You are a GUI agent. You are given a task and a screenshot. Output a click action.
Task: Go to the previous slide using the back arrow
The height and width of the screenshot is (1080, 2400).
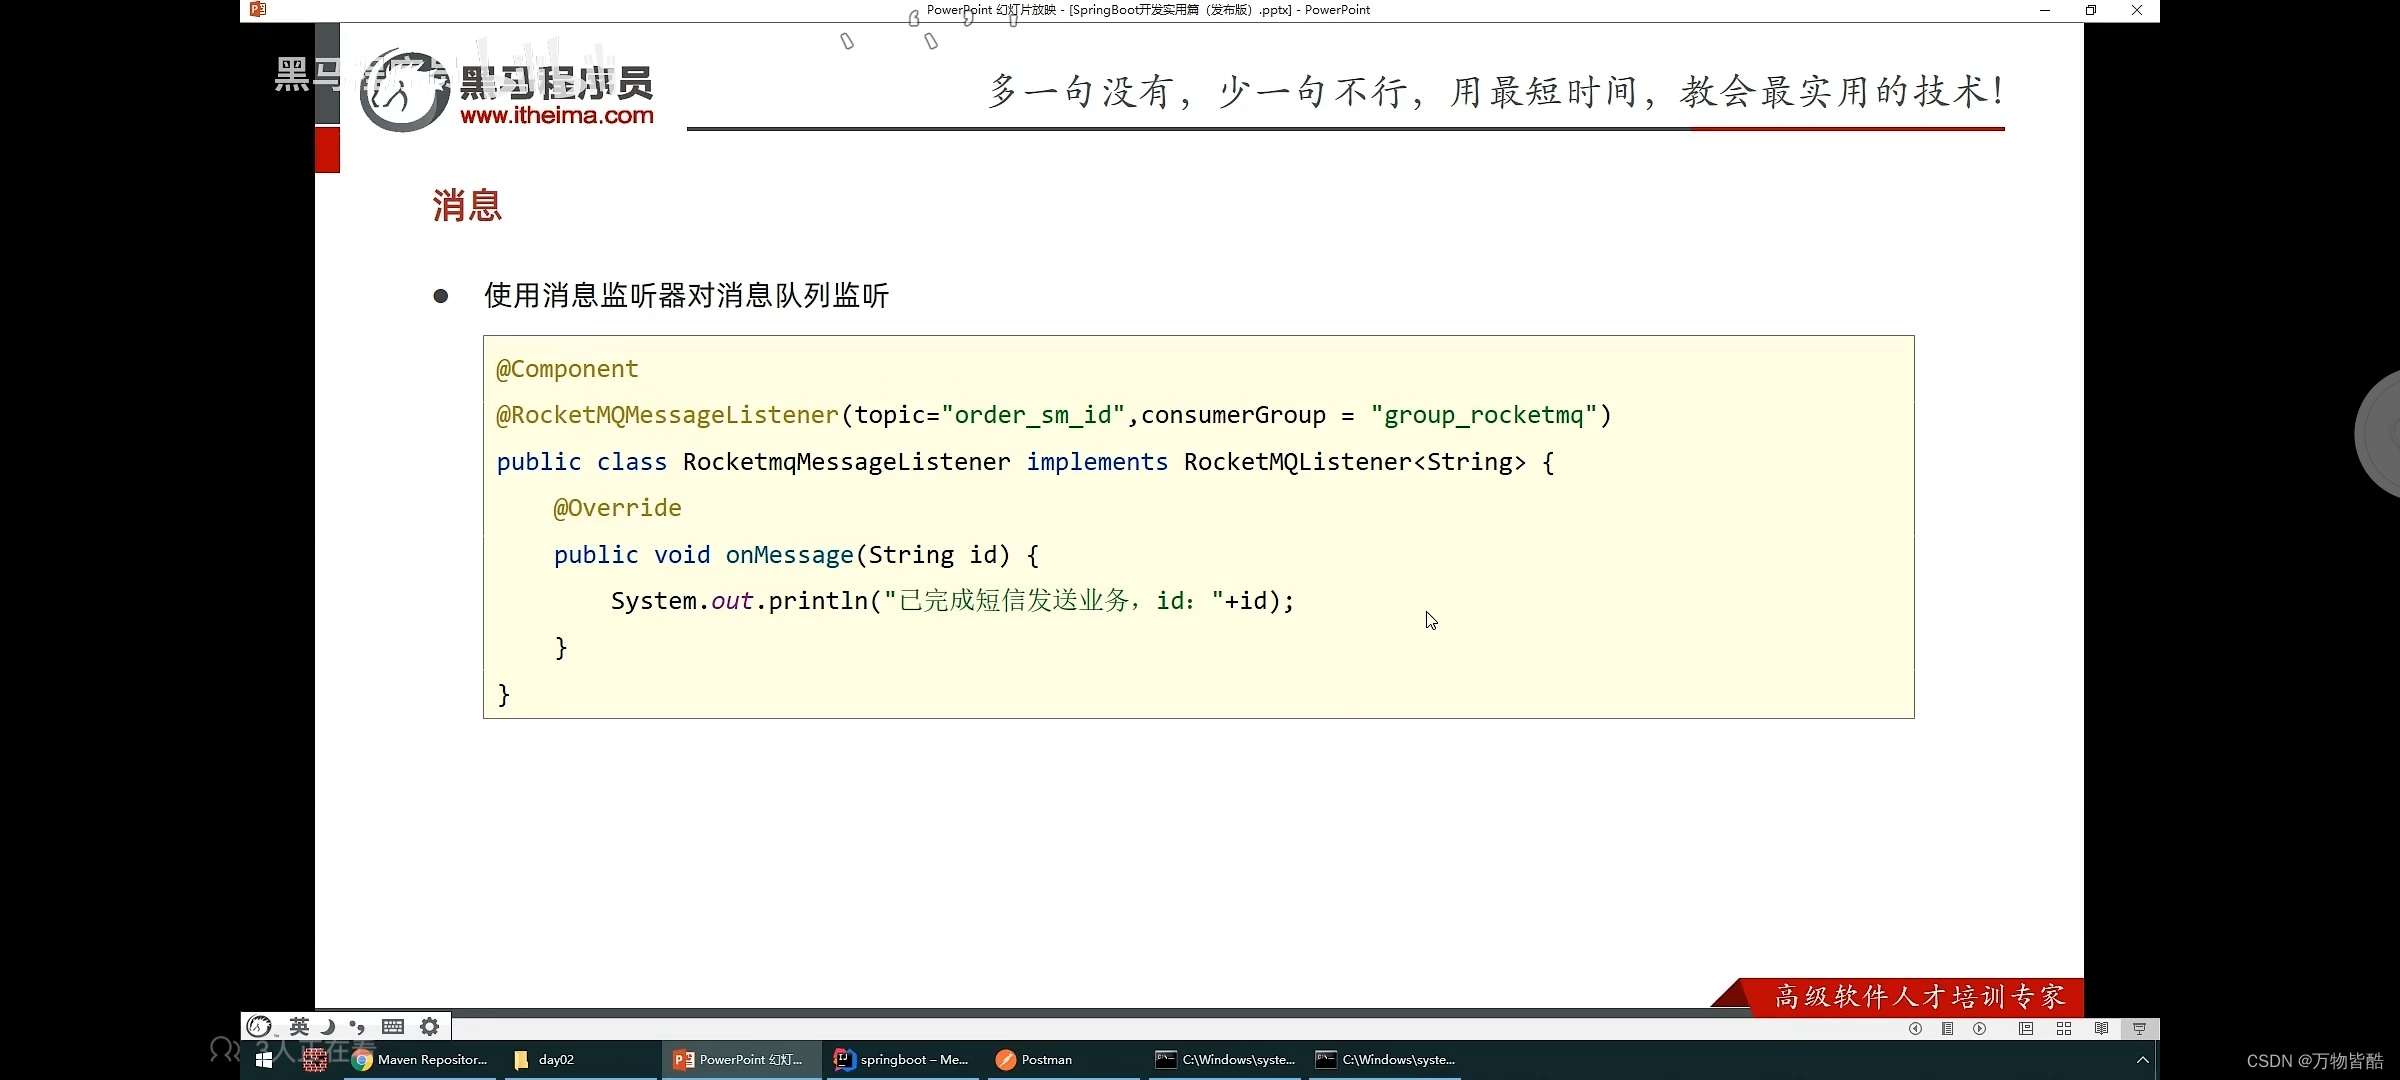(x=1915, y=1029)
